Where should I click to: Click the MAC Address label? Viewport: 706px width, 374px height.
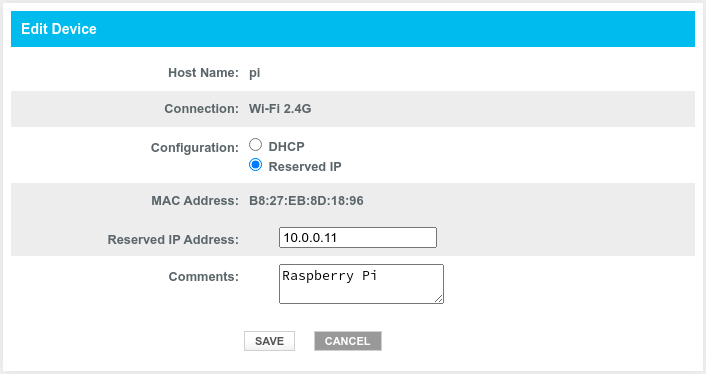pos(195,201)
